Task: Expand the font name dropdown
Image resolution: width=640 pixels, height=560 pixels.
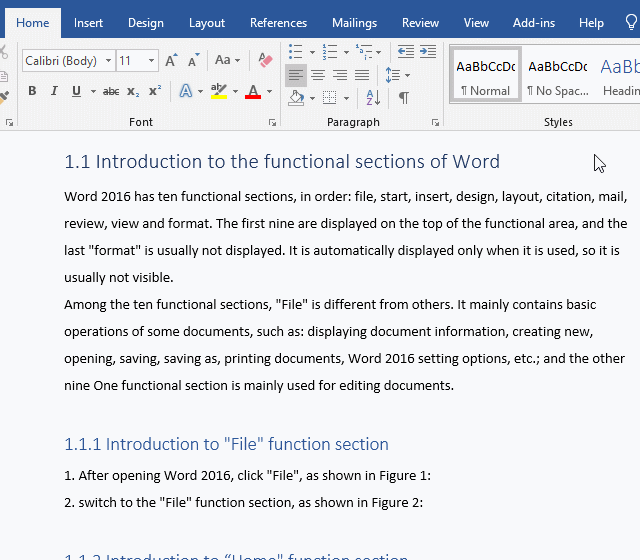Action: (x=108, y=60)
